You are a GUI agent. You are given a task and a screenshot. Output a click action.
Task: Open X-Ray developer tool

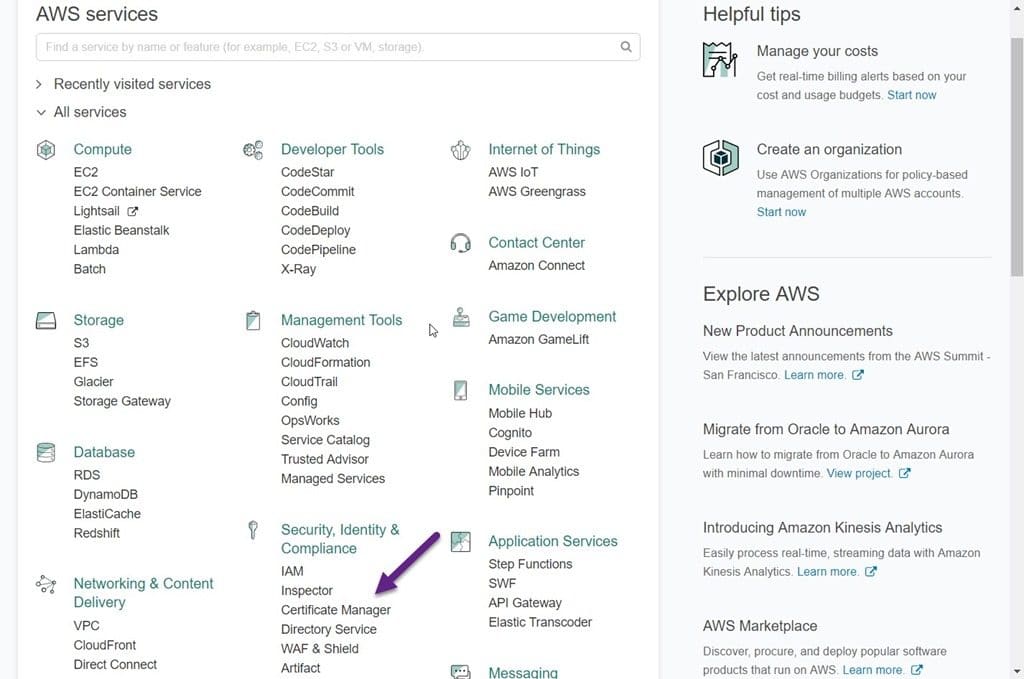click(x=298, y=270)
